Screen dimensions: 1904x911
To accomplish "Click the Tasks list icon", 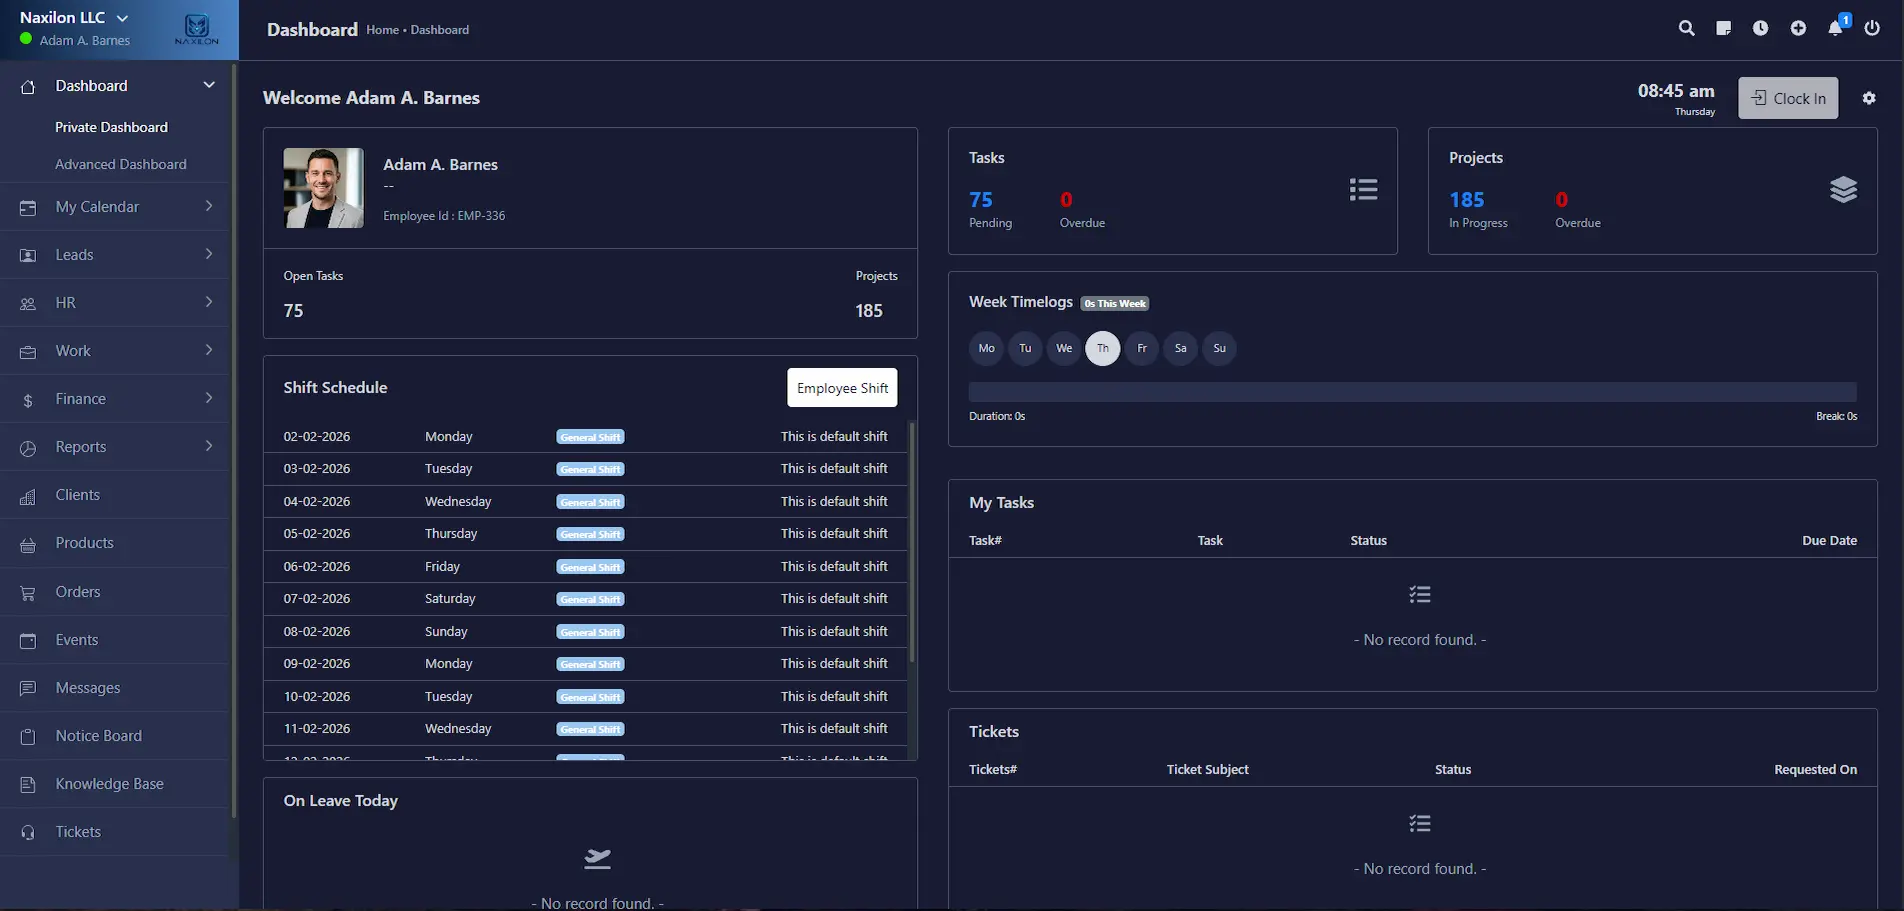I will pyautogui.click(x=1363, y=190).
